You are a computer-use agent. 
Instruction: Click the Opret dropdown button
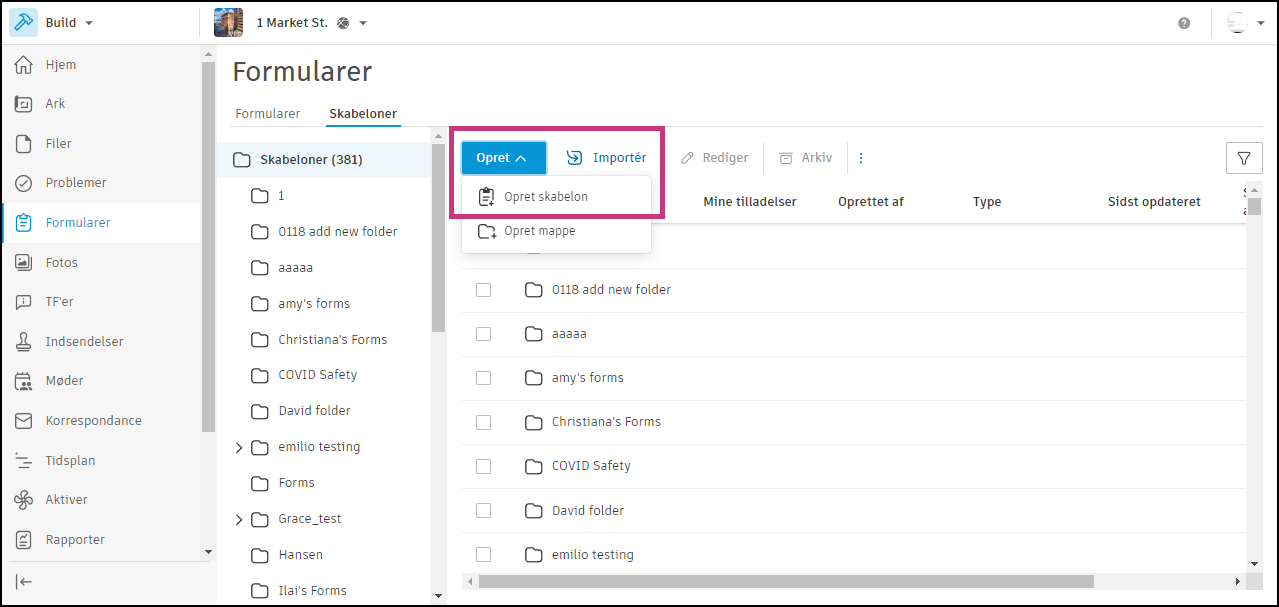(503, 158)
